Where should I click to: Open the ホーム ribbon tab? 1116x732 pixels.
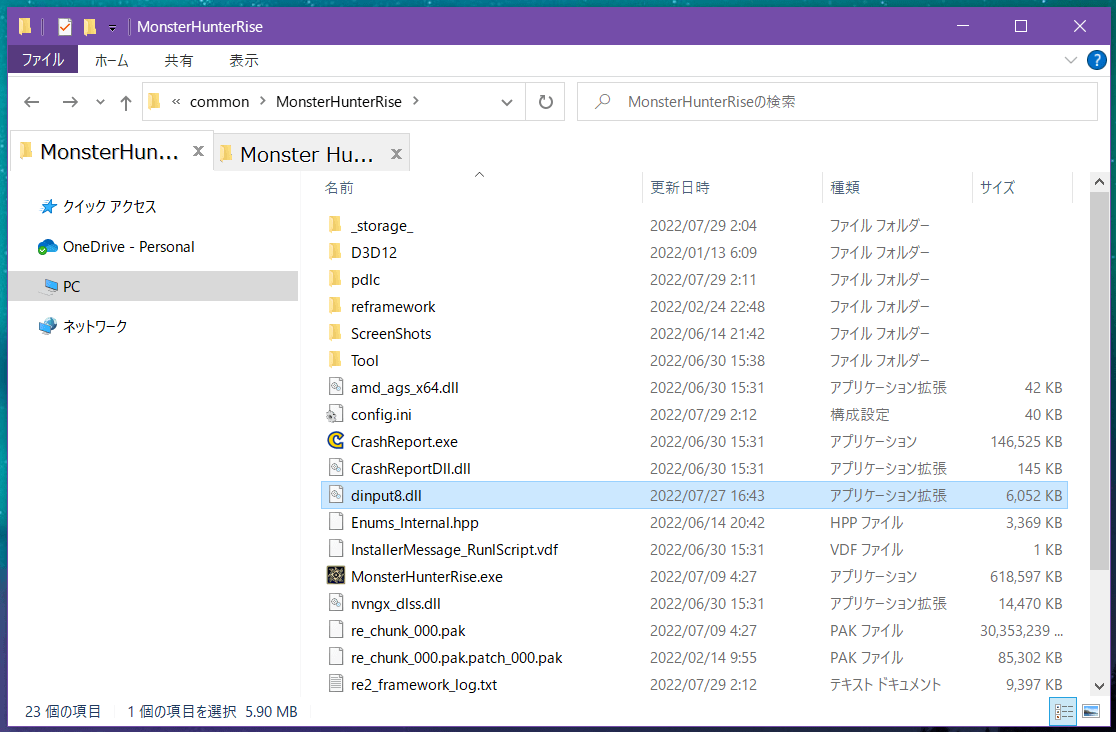tap(112, 61)
